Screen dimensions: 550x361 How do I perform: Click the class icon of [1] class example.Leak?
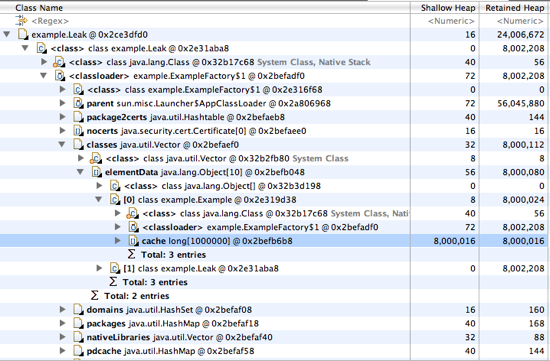114,268
